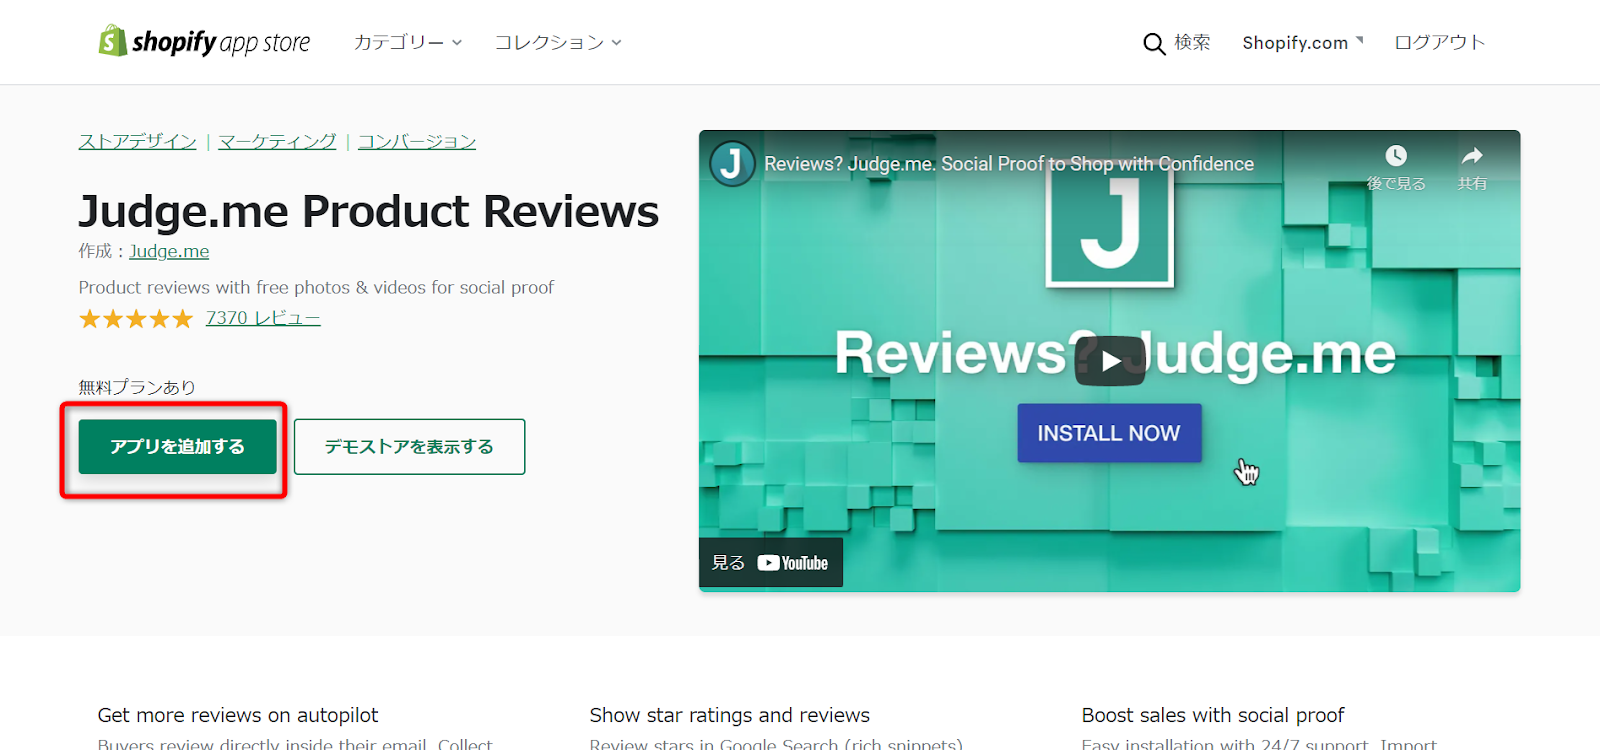
Task: Click the 共有 share arrow icon
Action: coord(1472,156)
